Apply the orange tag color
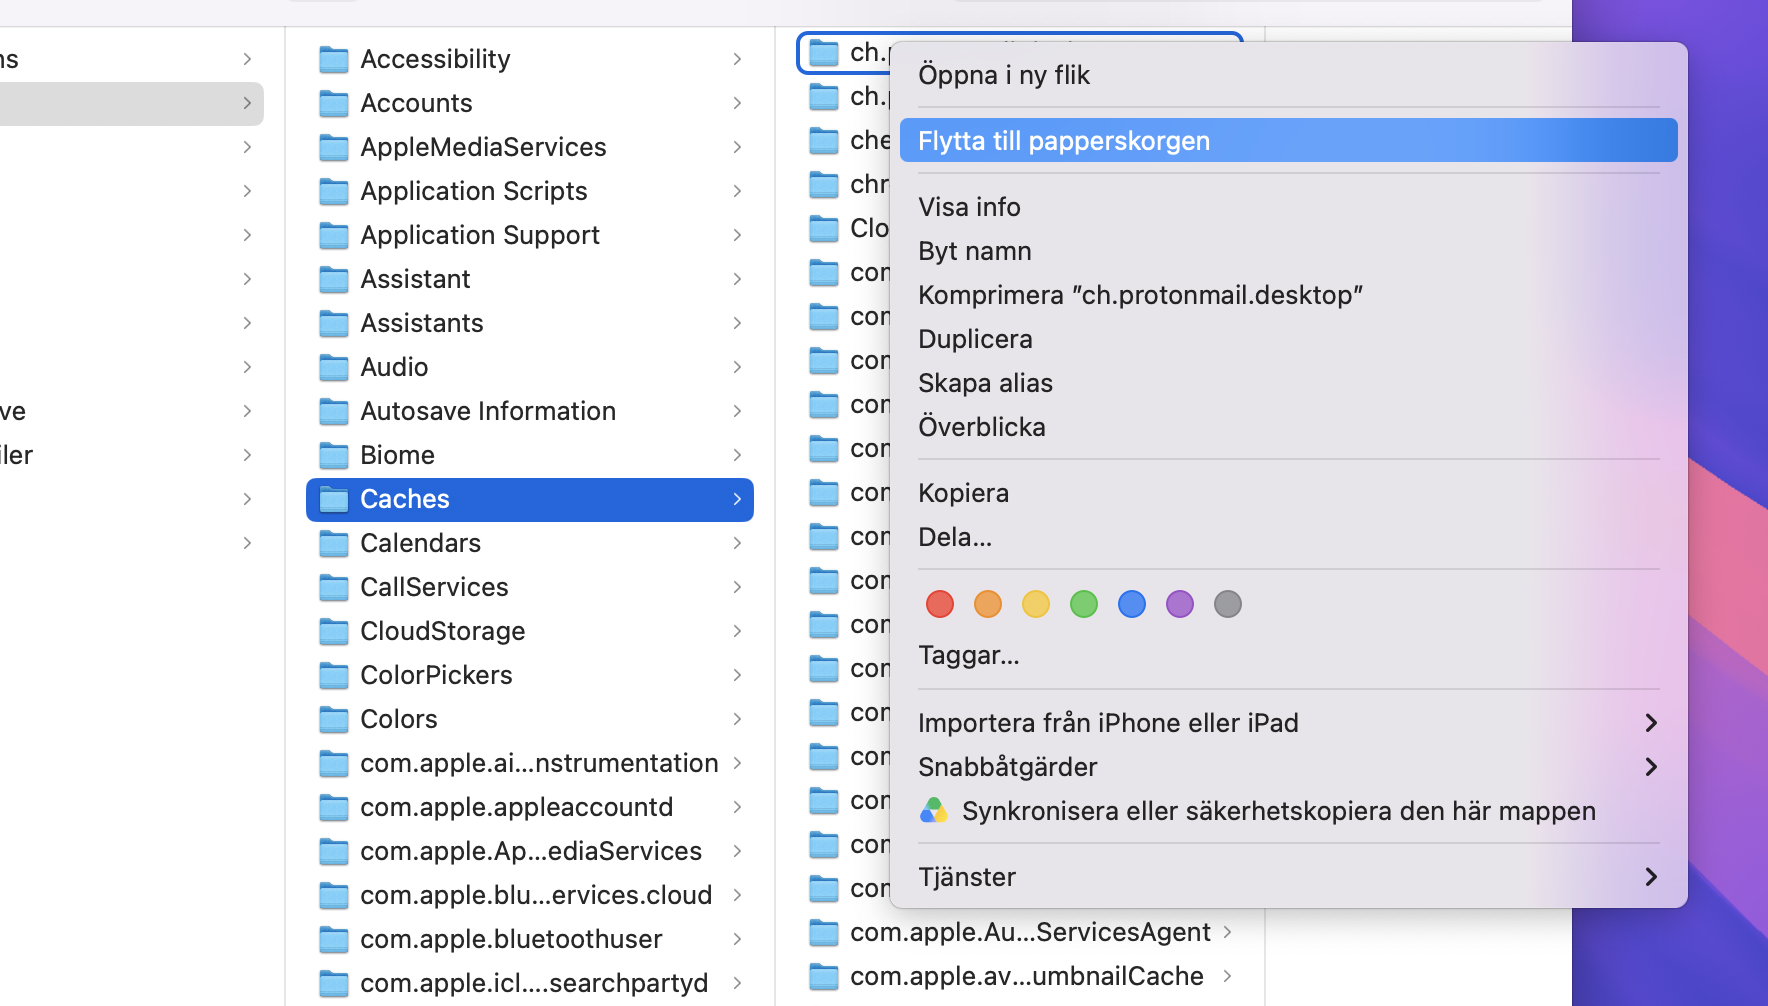This screenshot has height=1006, width=1768. click(x=988, y=604)
